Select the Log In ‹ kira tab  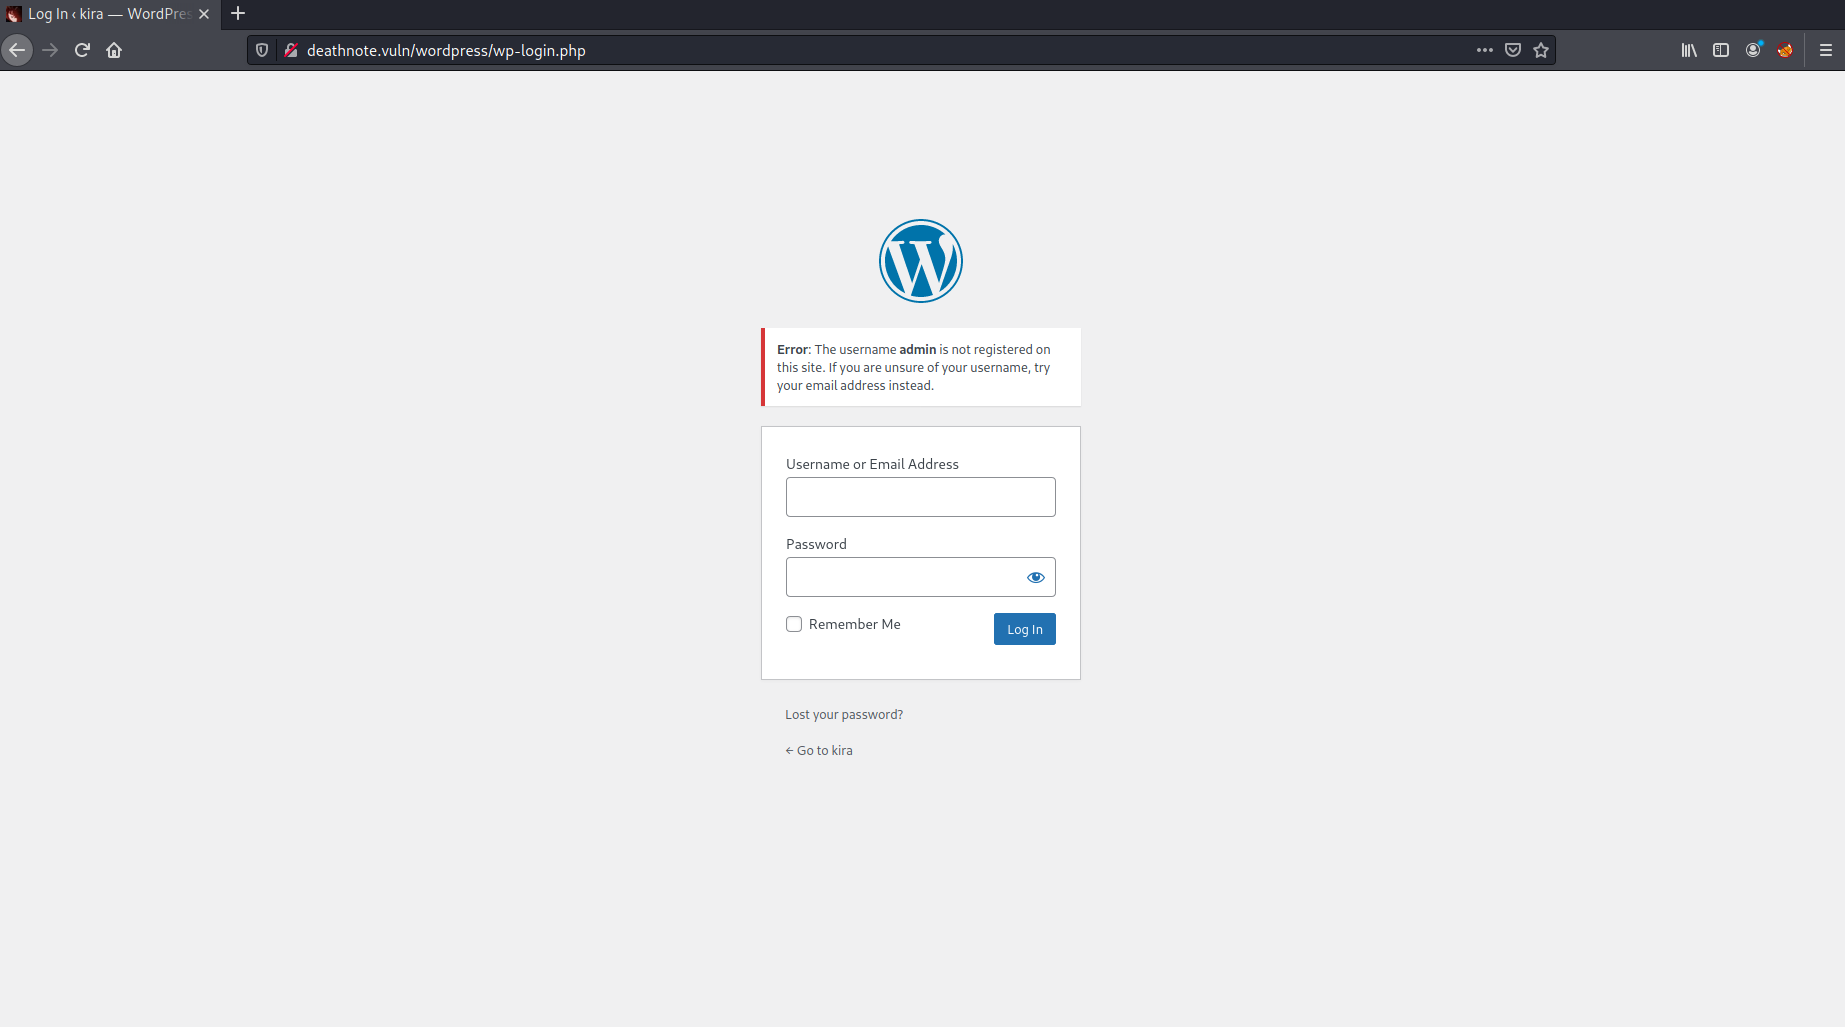coord(108,14)
